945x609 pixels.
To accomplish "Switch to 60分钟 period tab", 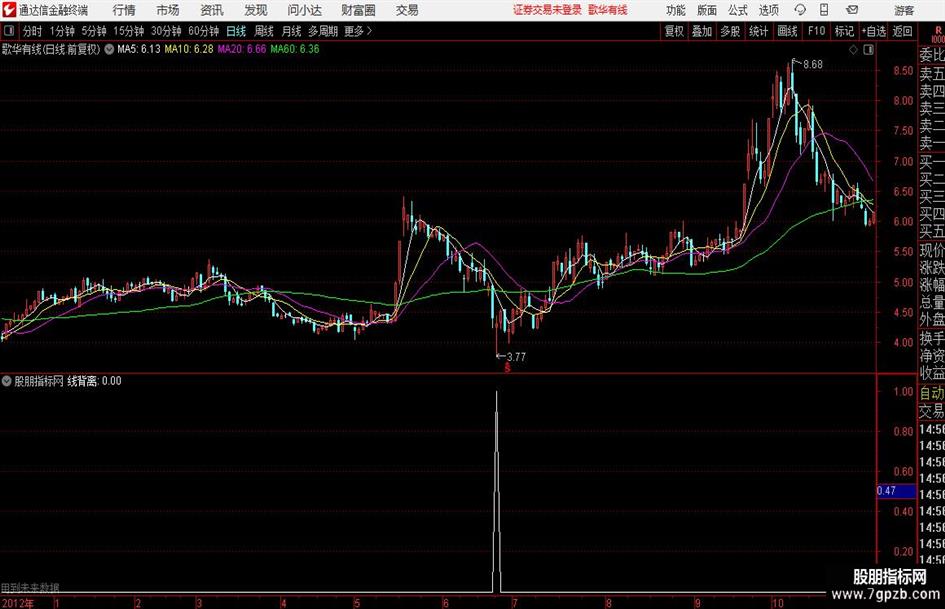I will coord(204,31).
